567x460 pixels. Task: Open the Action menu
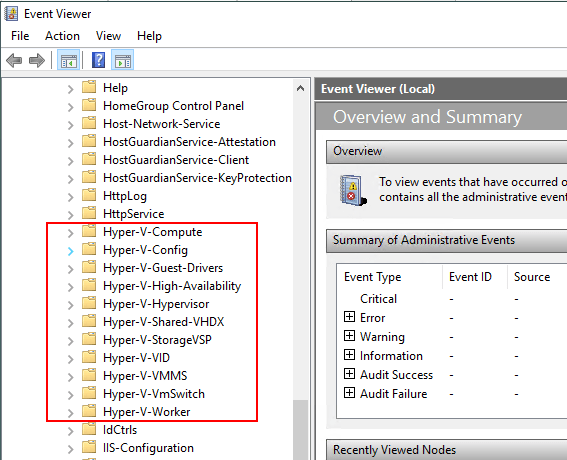pos(62,36)
